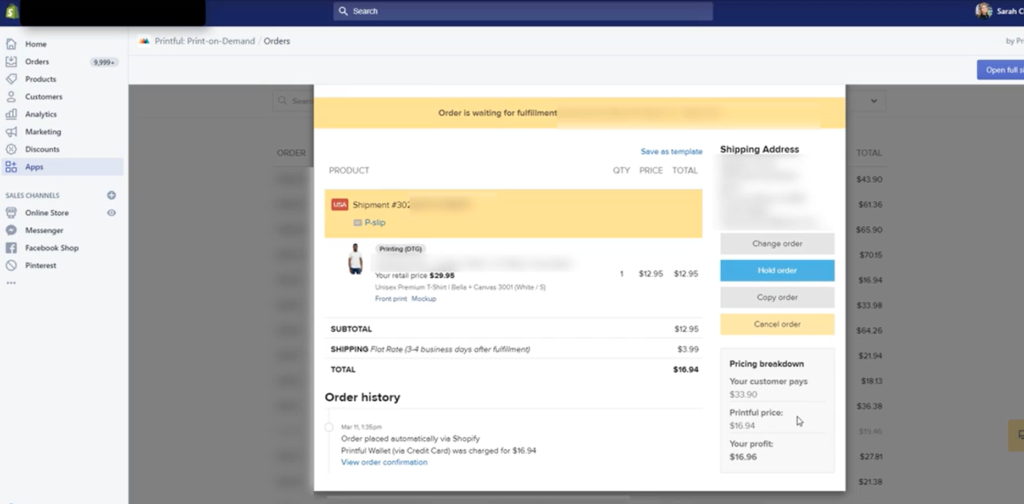Open the dropdown chevron behind the modal
This screenshot has width=1024, height=504.
[x=874, y=101]
